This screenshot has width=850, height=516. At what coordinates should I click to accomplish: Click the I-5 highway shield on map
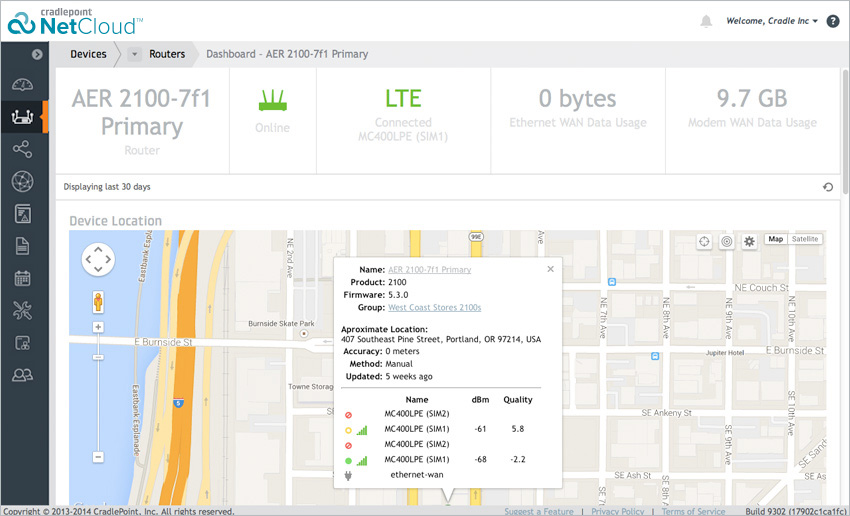(x=178, y=403)
